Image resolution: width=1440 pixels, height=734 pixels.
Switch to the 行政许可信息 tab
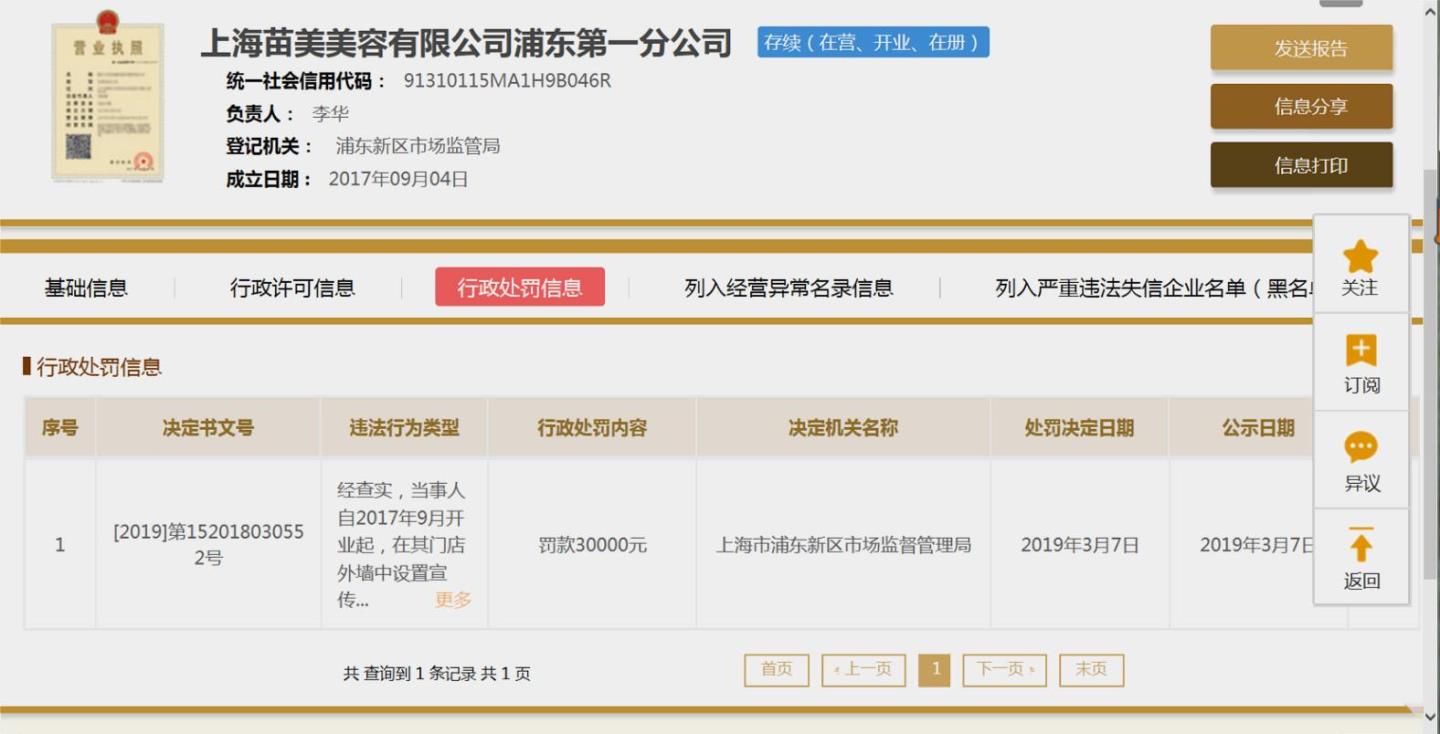click(x=292, y=288)
